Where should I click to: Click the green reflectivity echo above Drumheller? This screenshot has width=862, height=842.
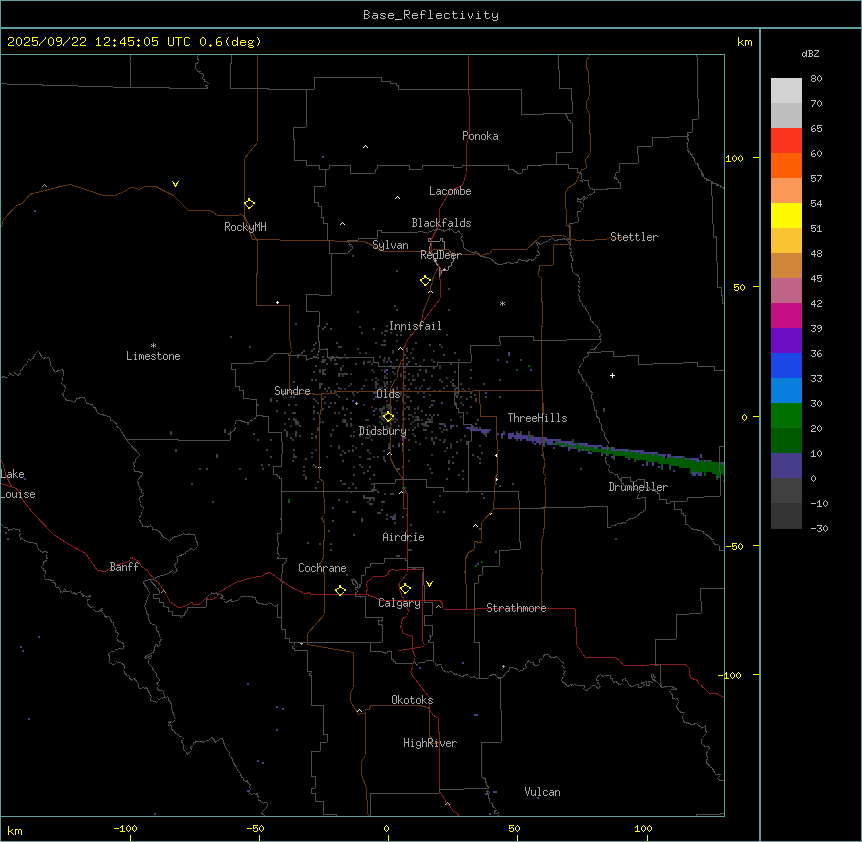[x=660, y=456]
